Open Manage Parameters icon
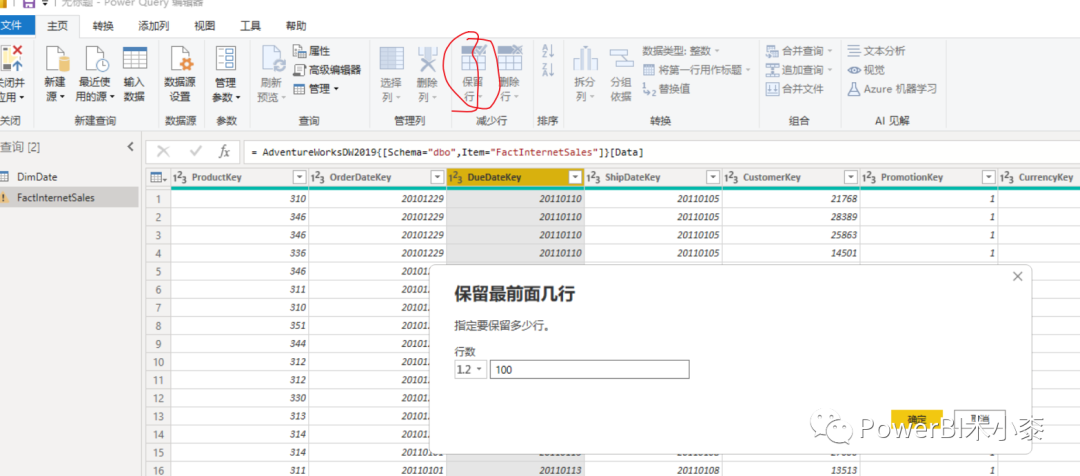 click(x=225, y=59)
